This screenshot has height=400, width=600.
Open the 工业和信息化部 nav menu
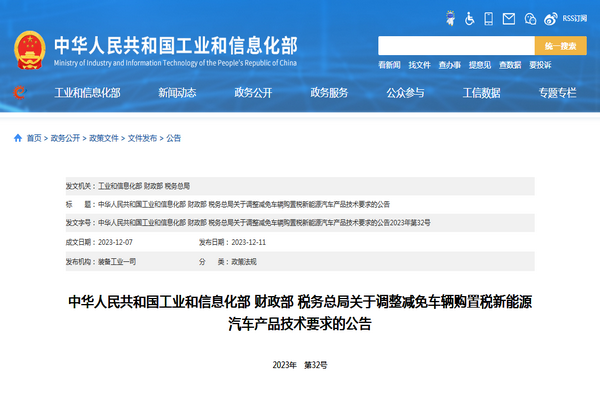87,93
